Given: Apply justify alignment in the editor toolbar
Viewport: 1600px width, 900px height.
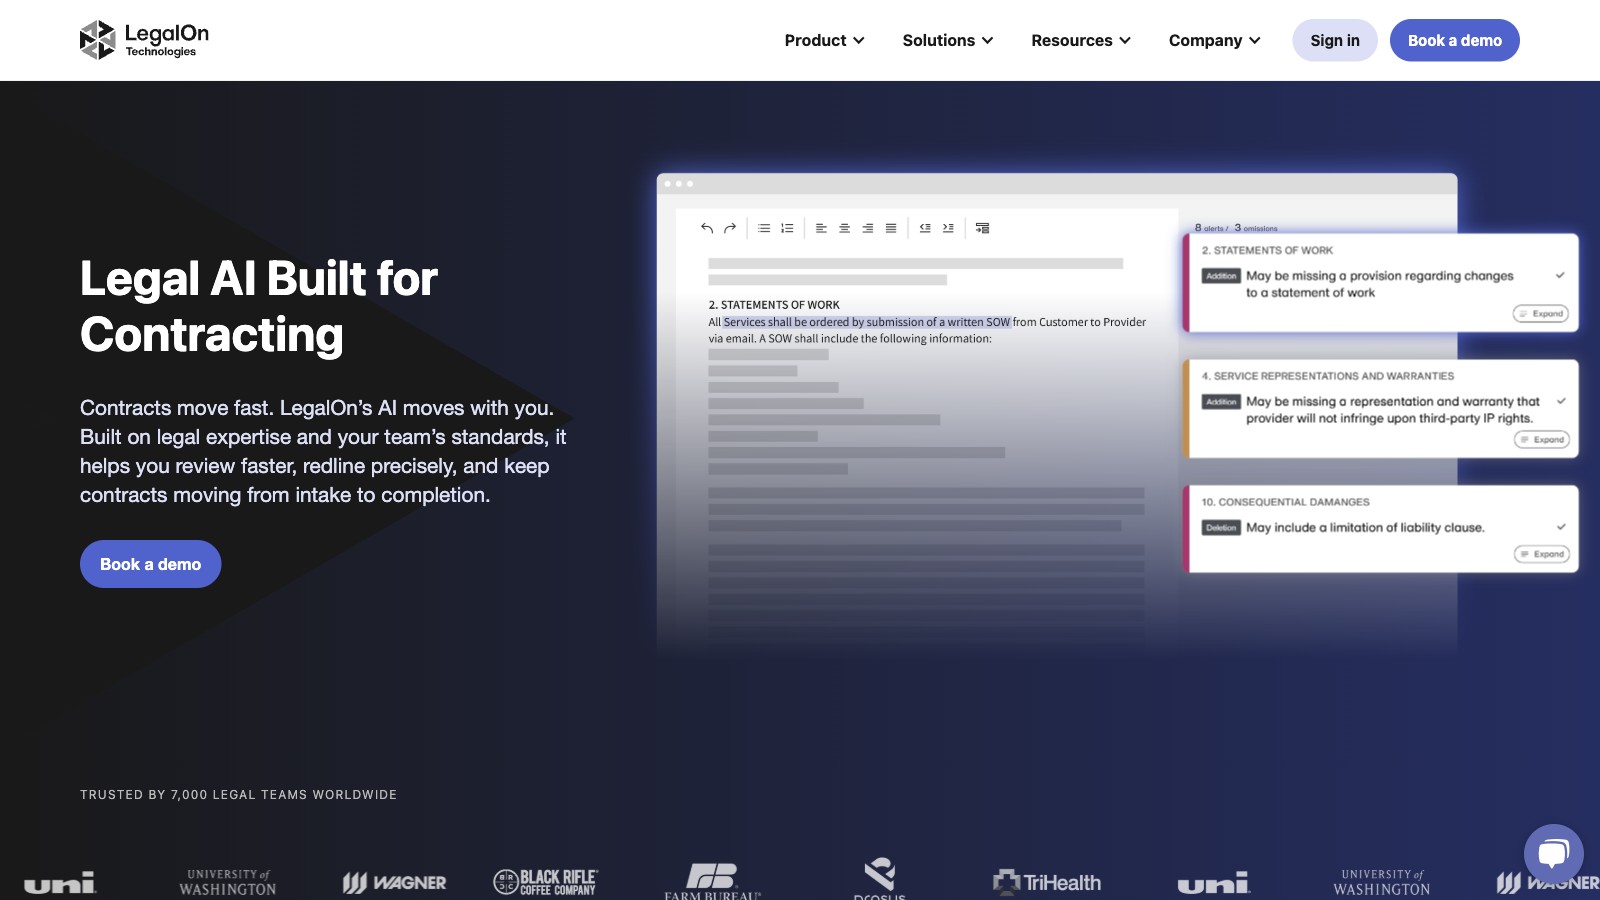Looking at the screenshot, I should pyautogui.click(x=890, y=228).
